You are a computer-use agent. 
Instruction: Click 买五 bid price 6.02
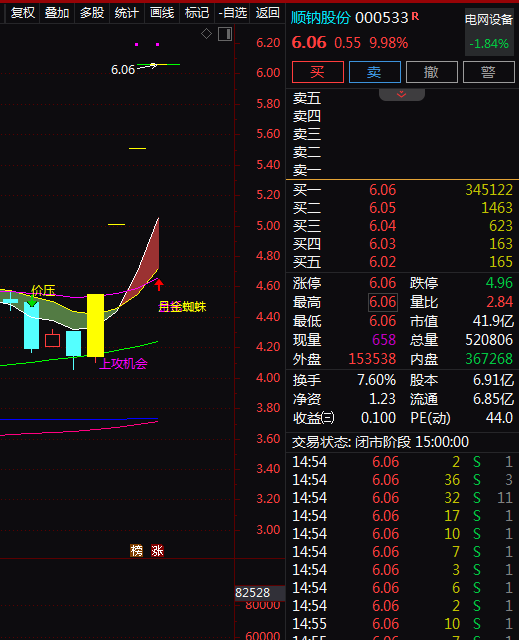click(382, 262)
